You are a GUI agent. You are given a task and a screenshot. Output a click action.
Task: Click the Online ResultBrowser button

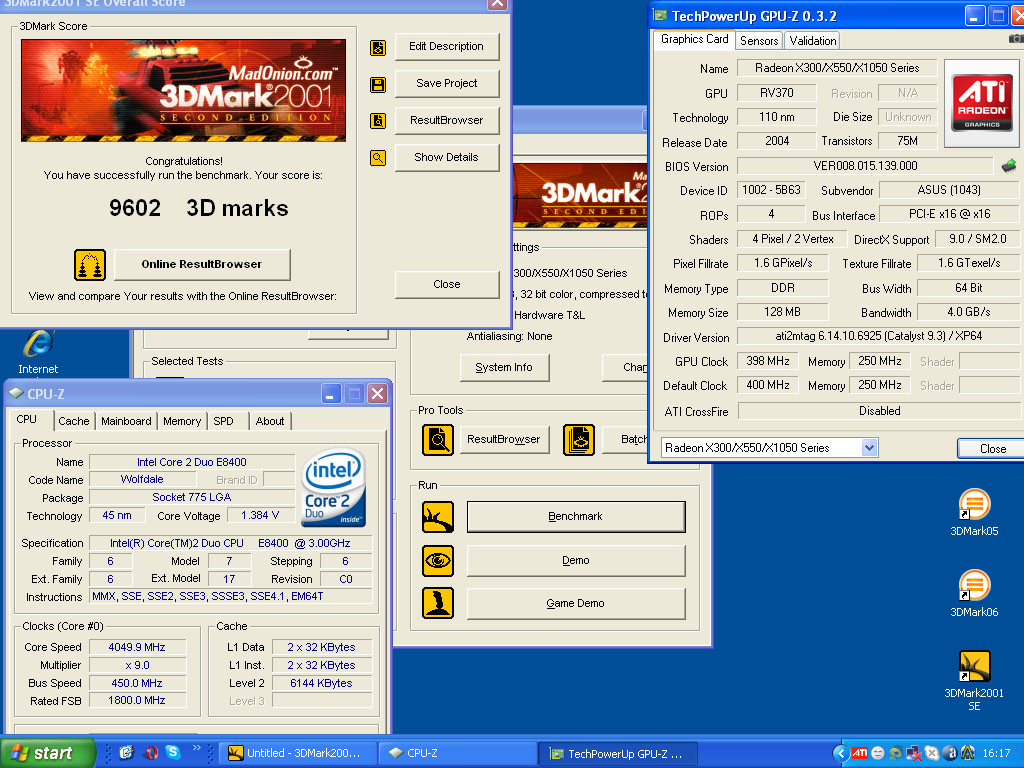[x=202, y=264]
